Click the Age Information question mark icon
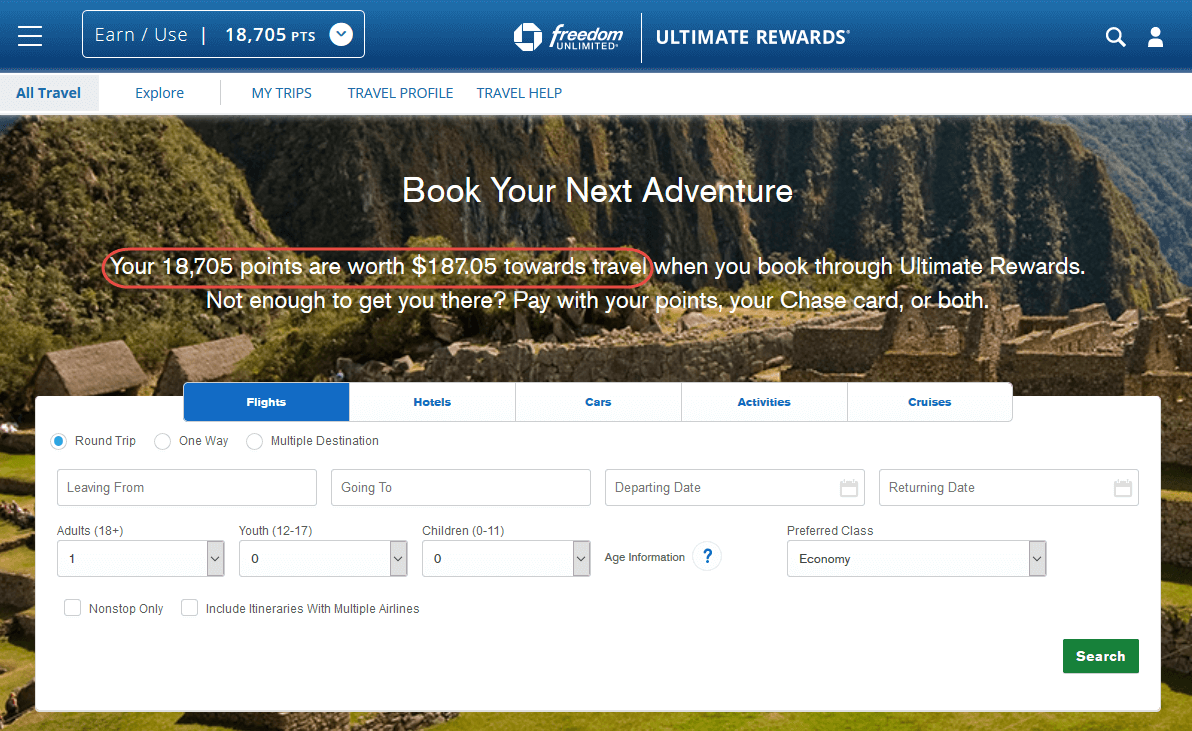The image size is (1192, 731). pos(707,557)
